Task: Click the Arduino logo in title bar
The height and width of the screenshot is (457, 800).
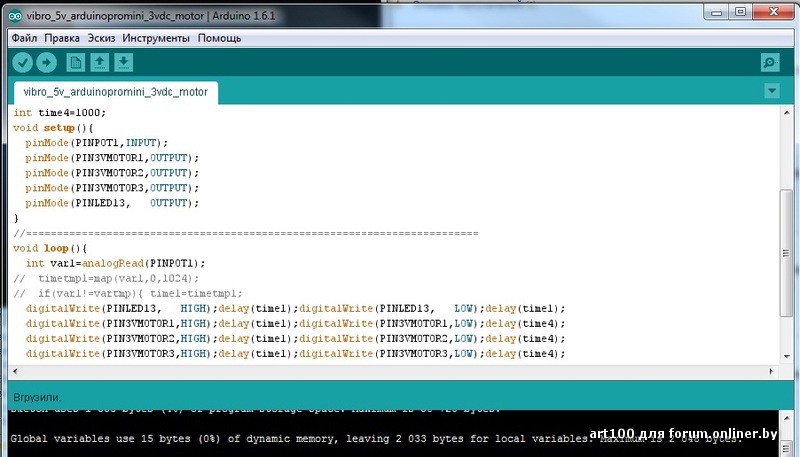Action: click(x=15, y=16)
